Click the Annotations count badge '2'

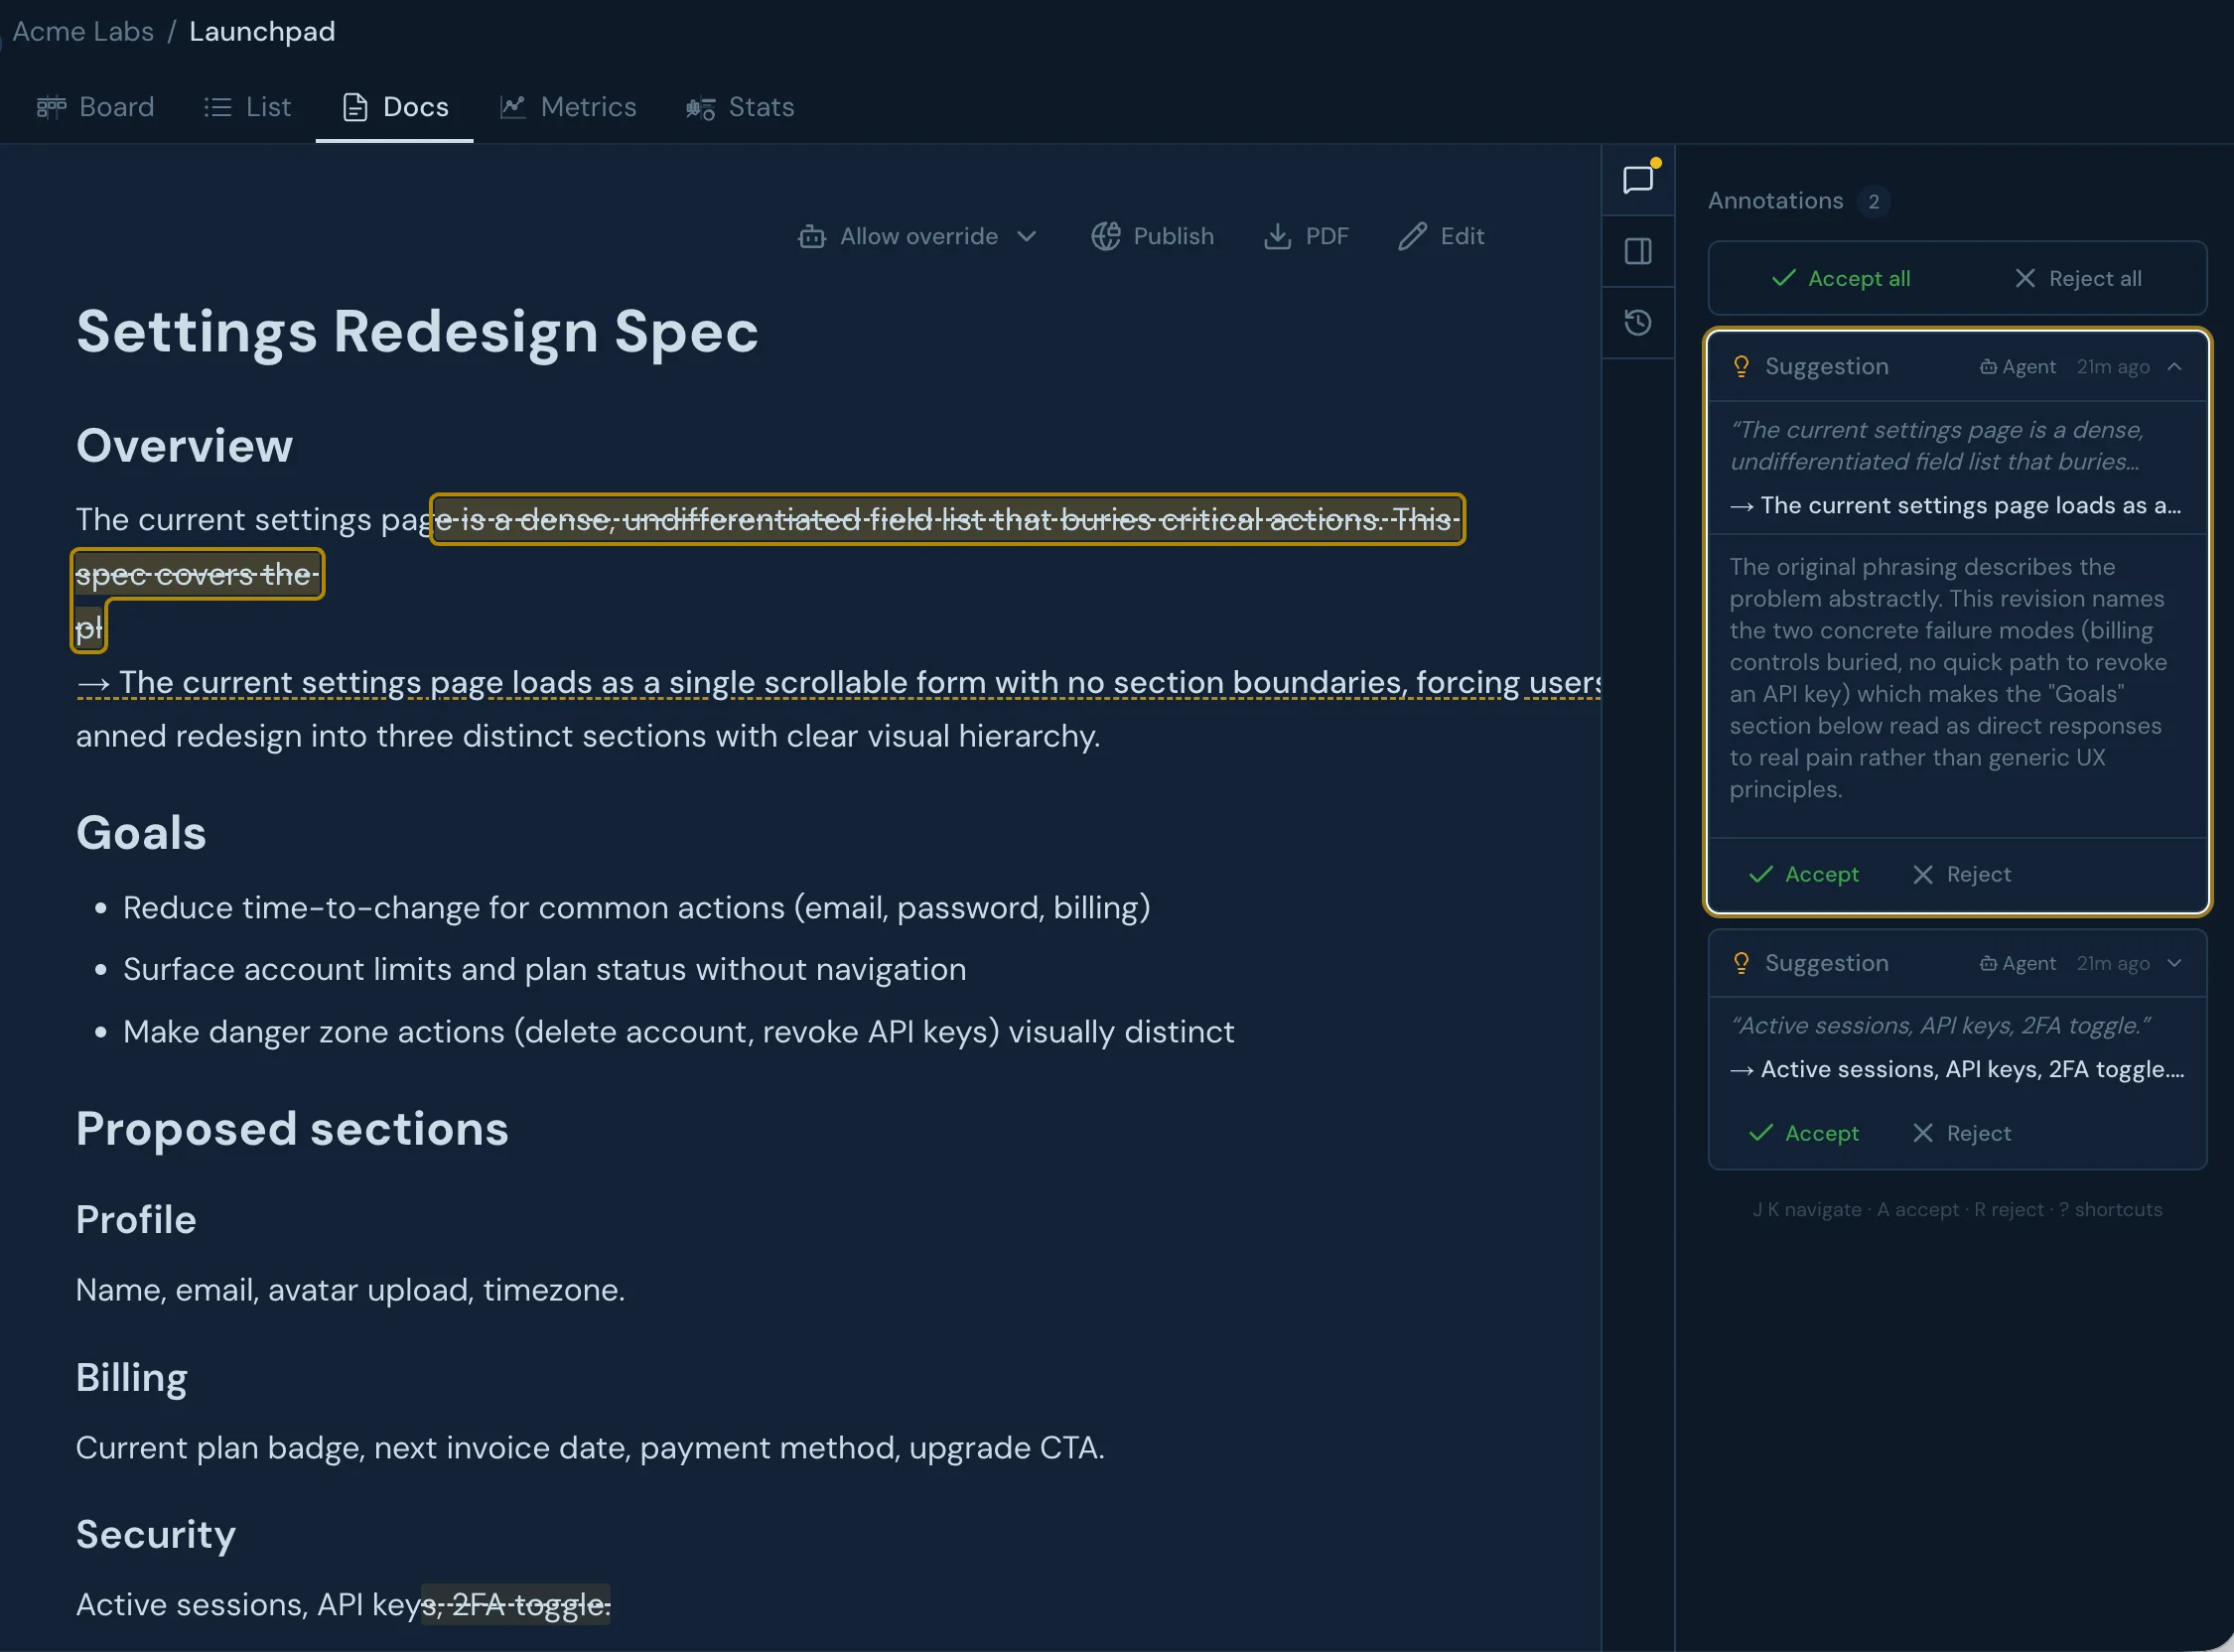pyautogui.click(x=1873, y=201)
